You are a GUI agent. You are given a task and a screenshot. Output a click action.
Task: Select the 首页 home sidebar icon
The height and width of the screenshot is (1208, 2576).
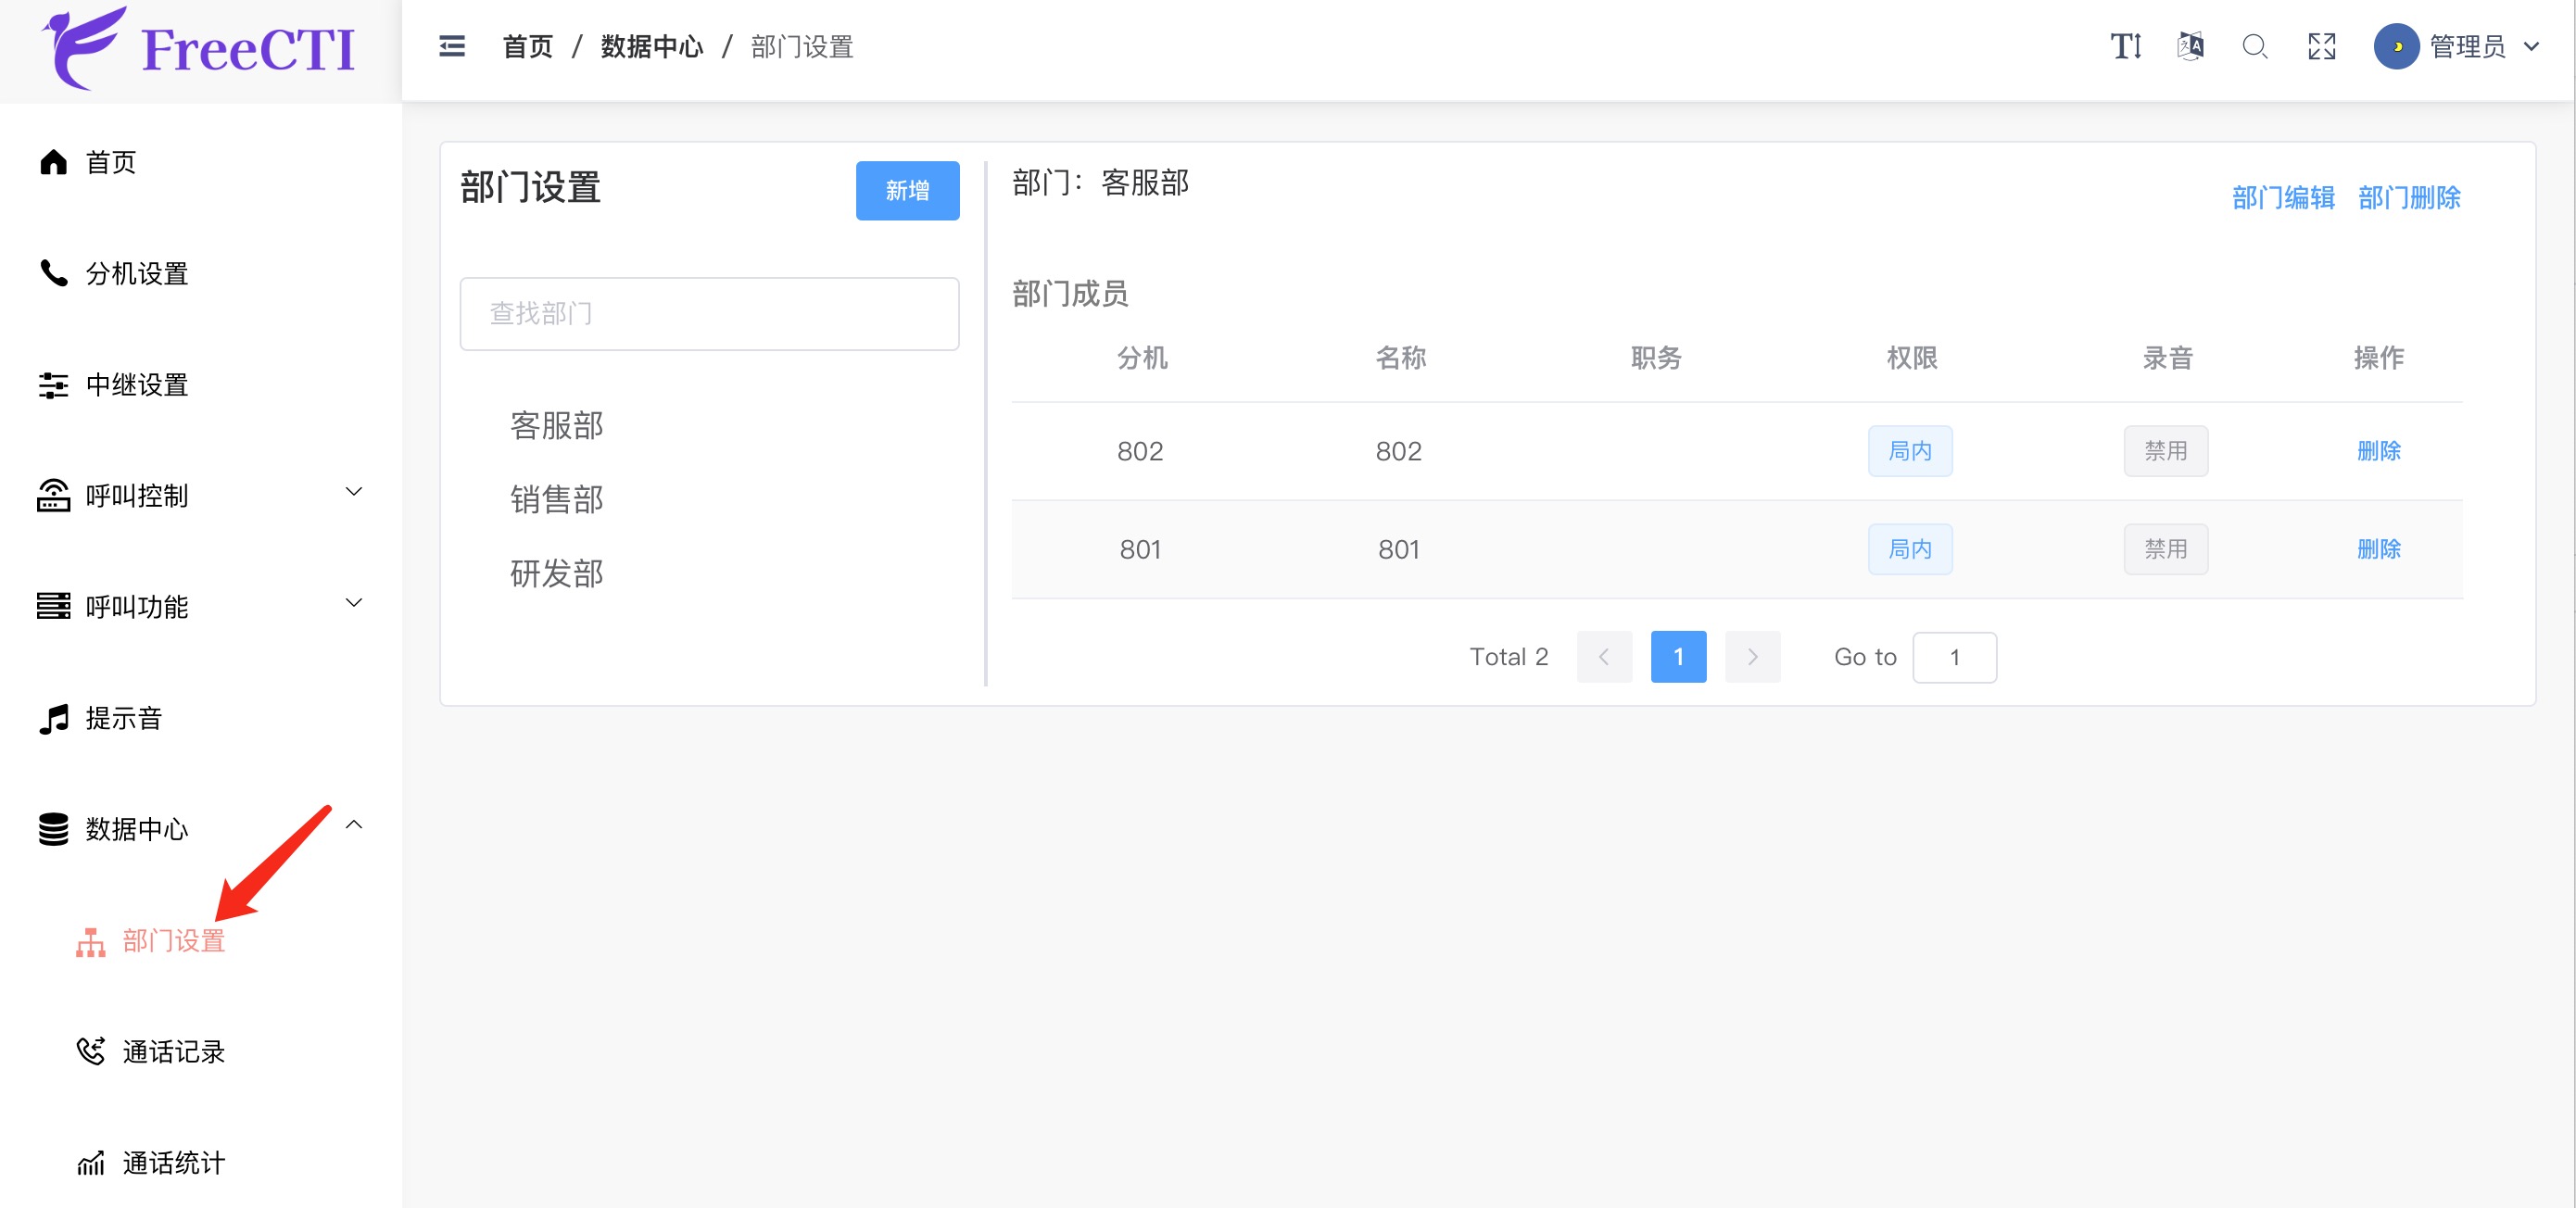54,161
